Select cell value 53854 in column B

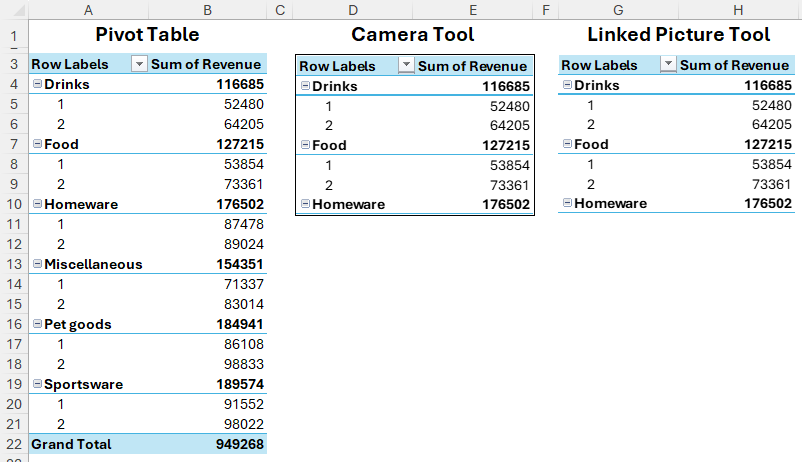[244, 164]
